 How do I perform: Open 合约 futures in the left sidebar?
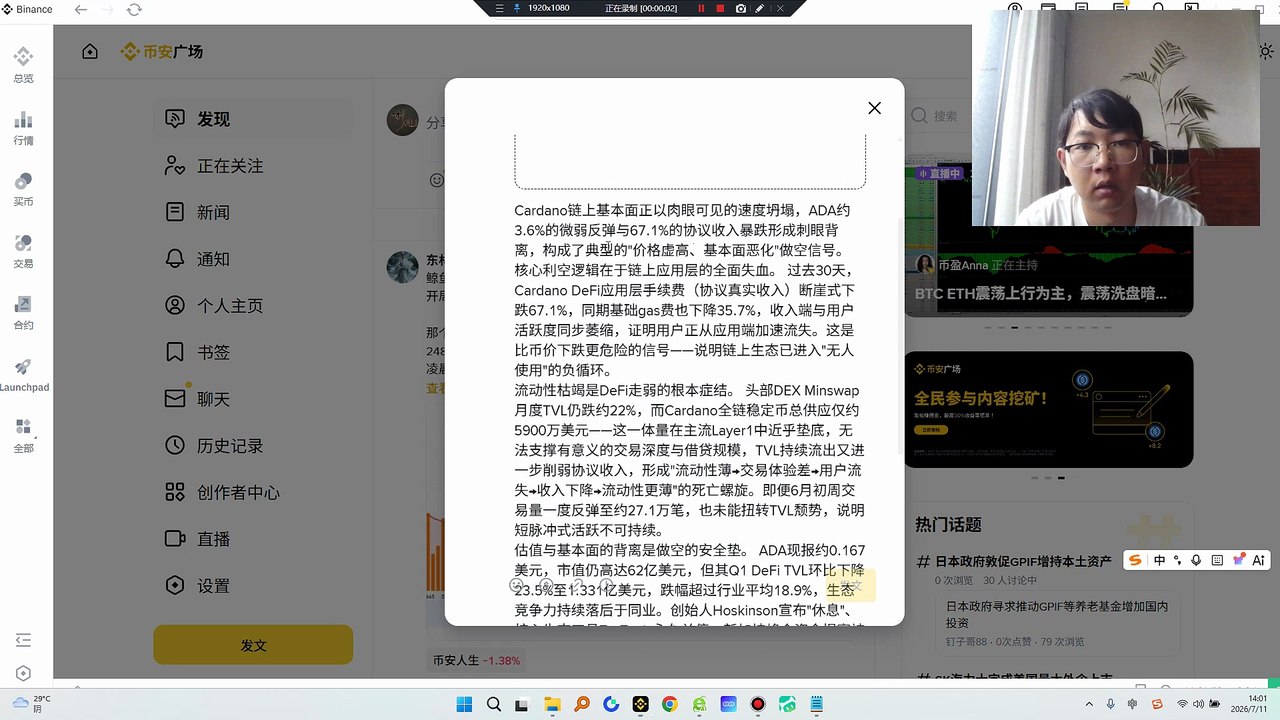tap(23, 312)
